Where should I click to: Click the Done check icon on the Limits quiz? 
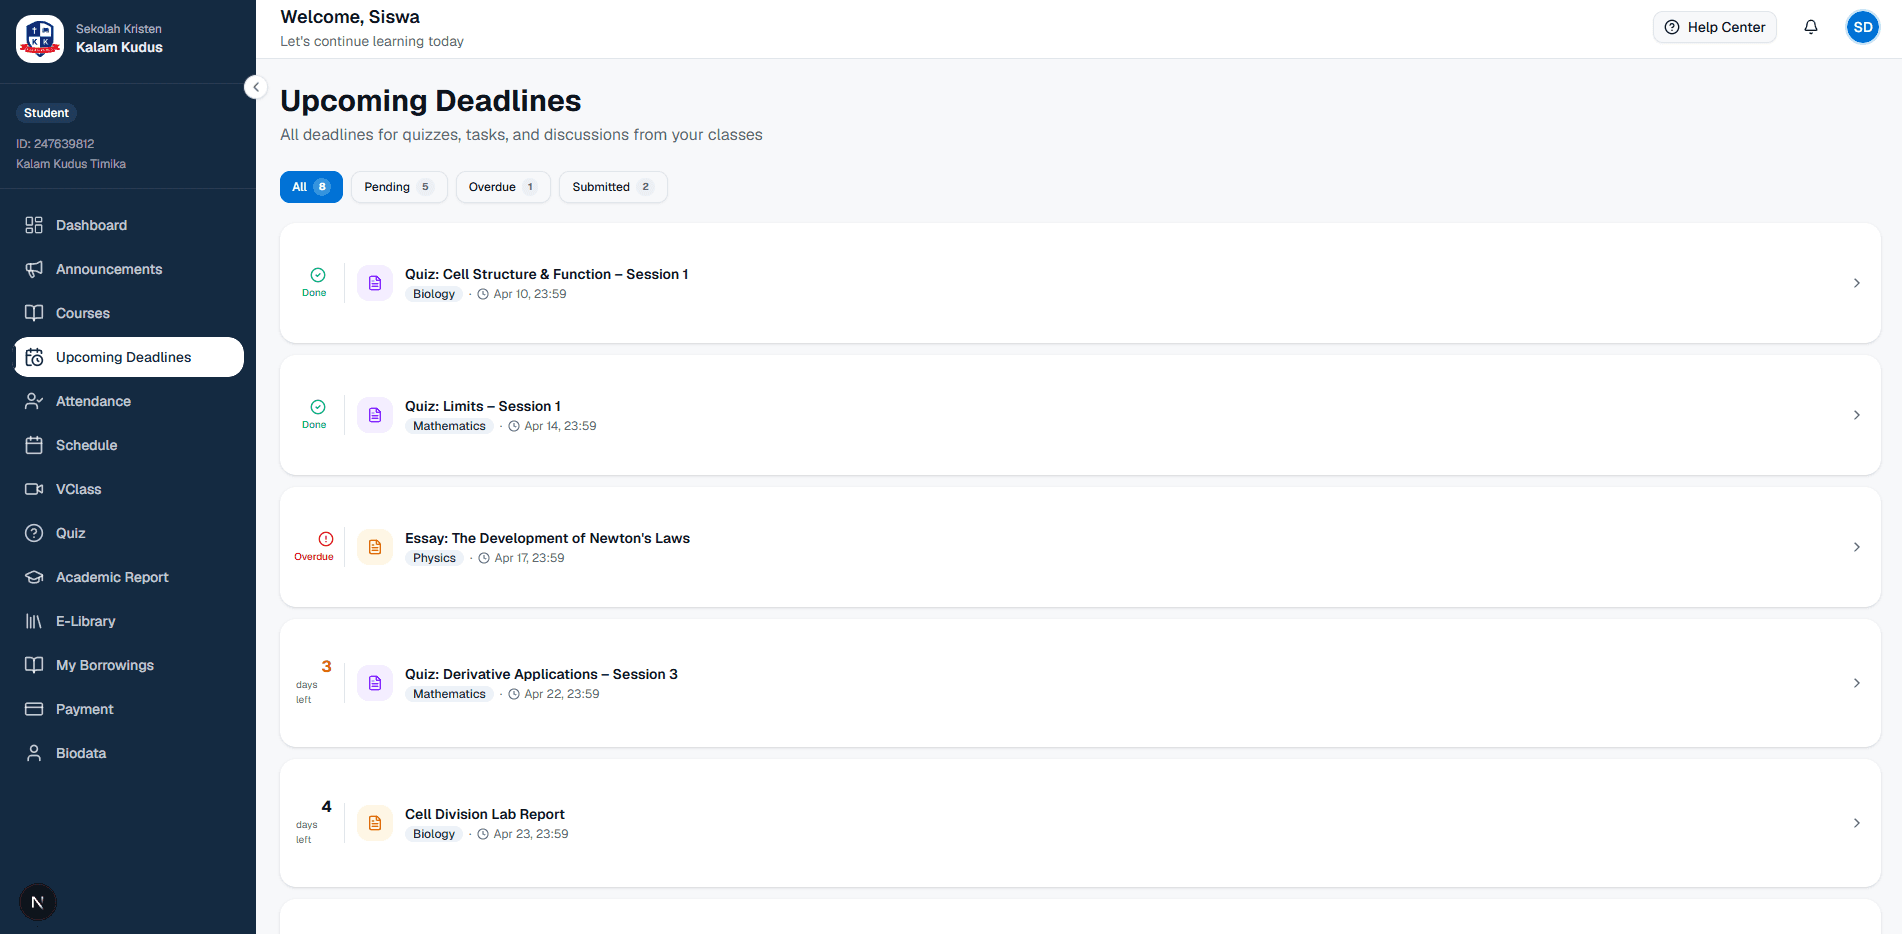point(318,407)
